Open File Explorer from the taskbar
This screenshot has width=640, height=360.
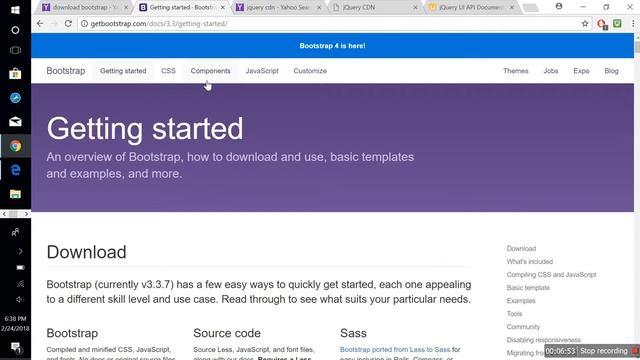pos(15,194)
